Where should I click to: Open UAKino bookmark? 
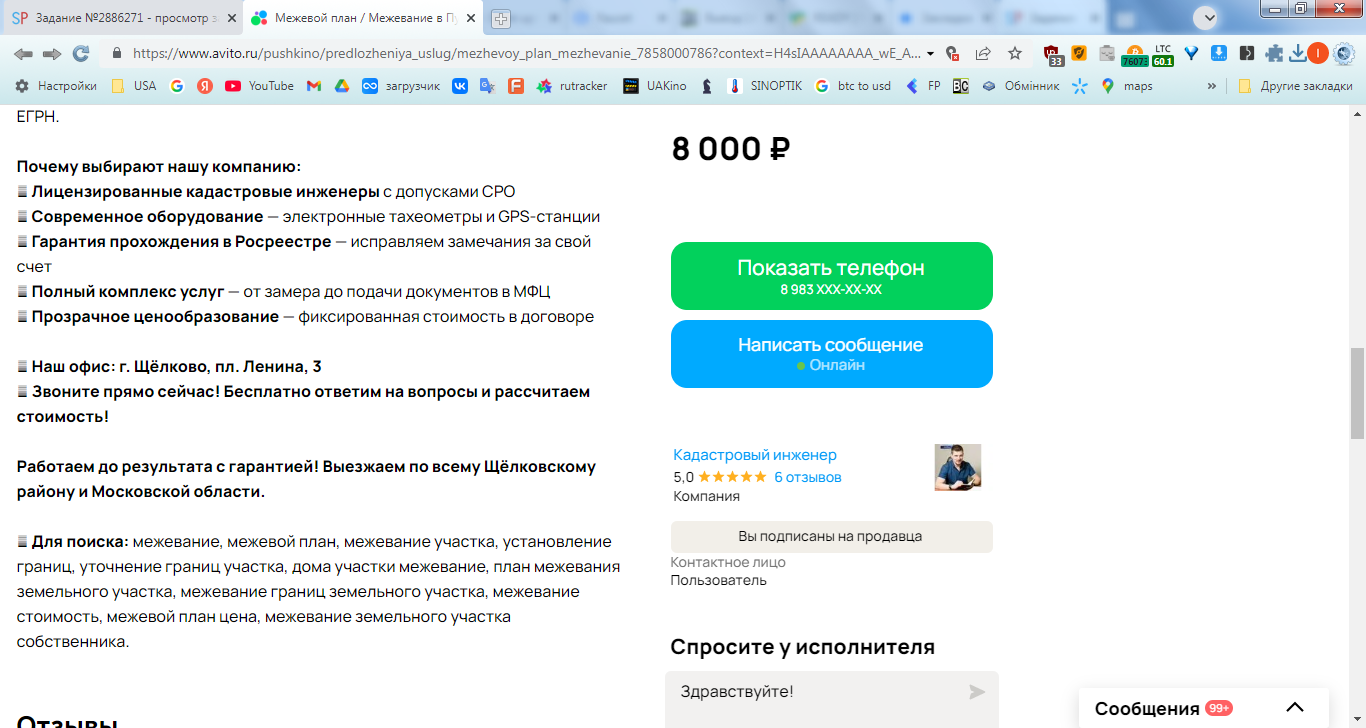tap(655, 86)
